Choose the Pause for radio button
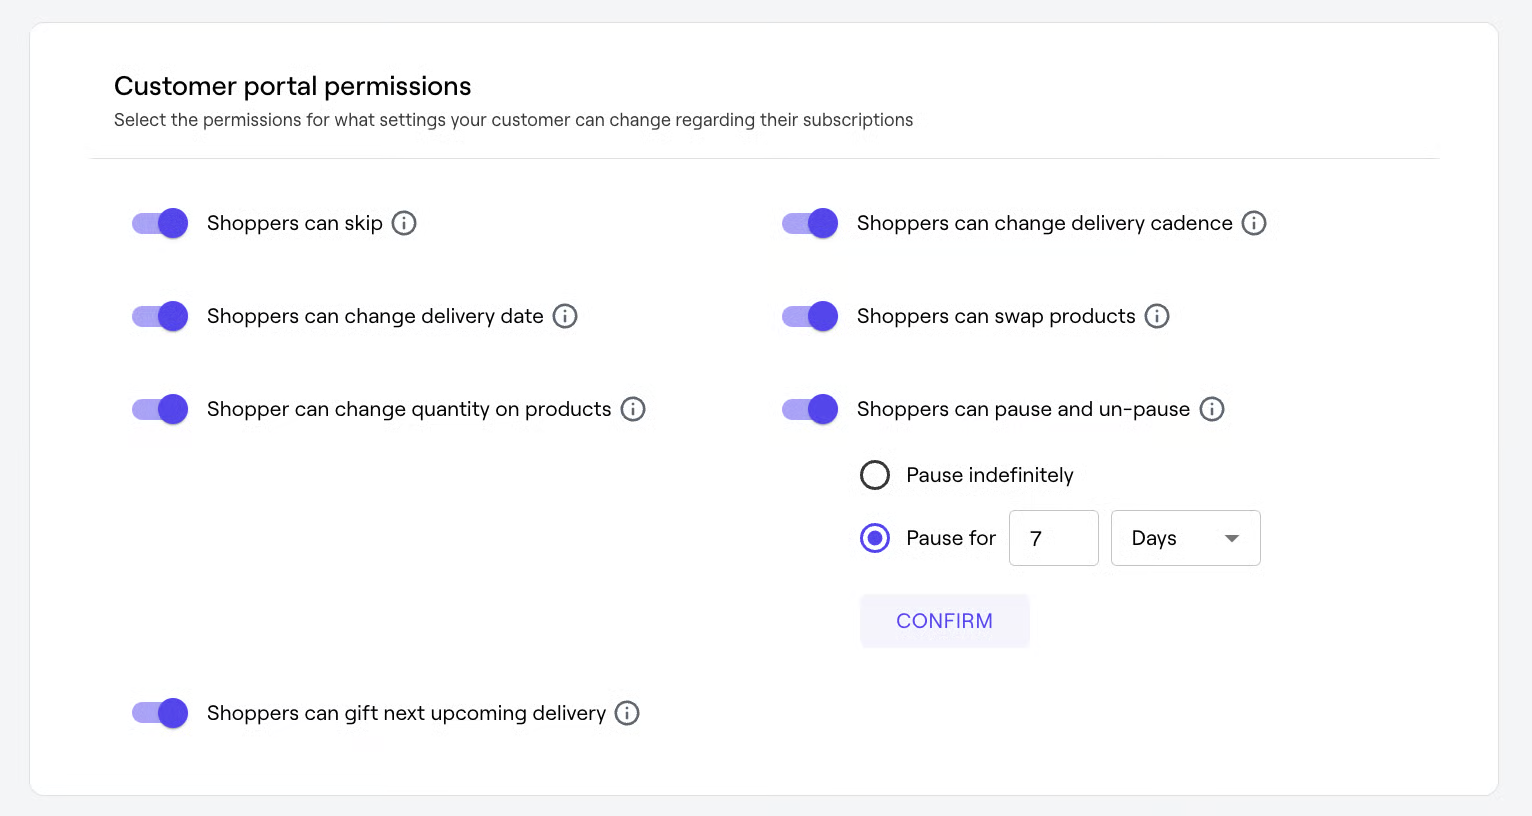The width and height of the screenshot is (1532, 816). point(875,538)
